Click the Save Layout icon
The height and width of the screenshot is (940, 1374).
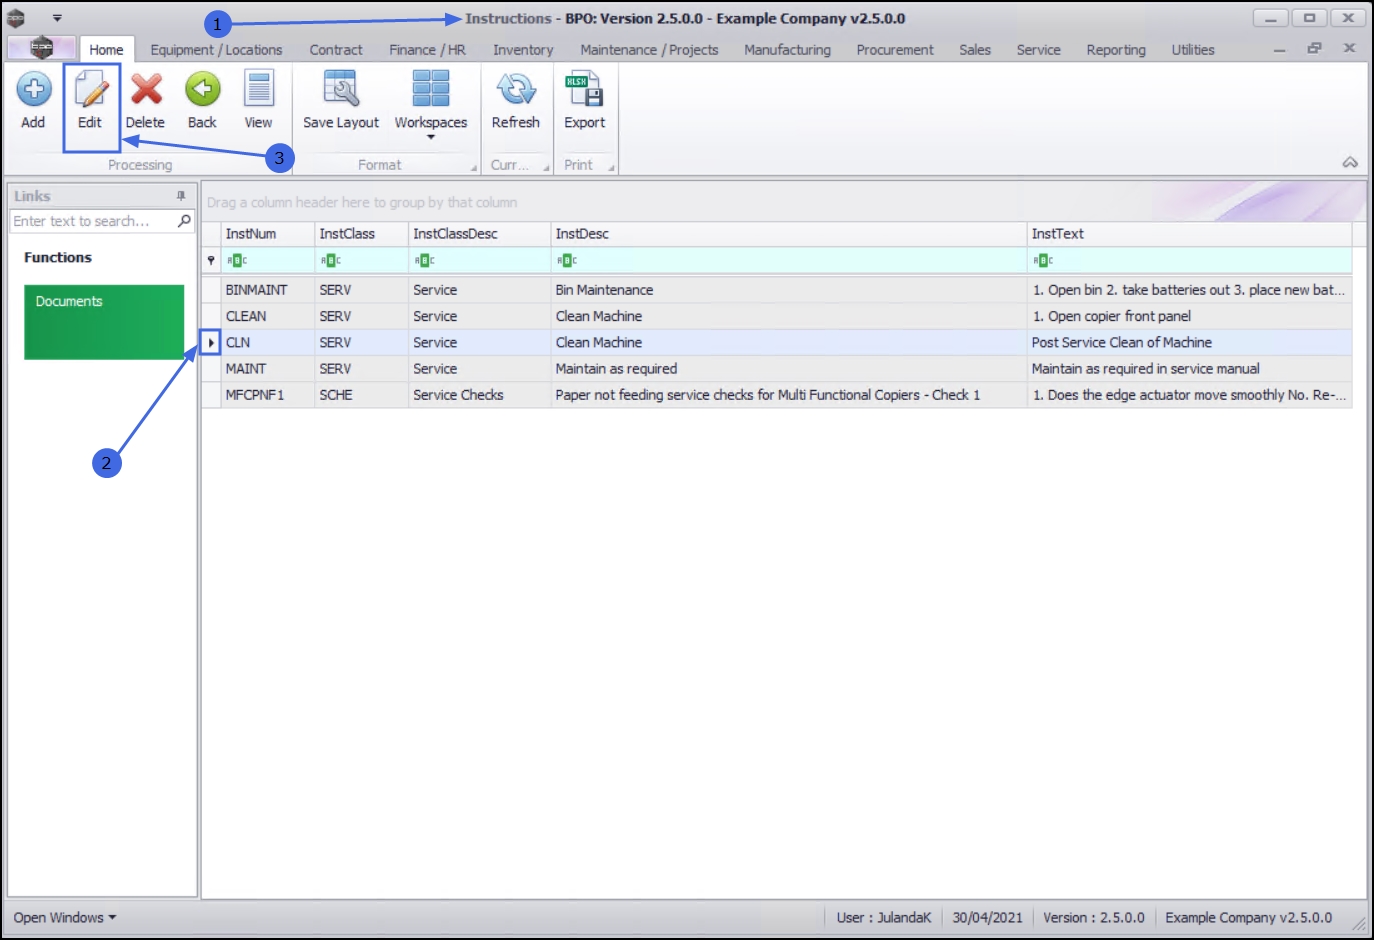[x=341, y=89]
